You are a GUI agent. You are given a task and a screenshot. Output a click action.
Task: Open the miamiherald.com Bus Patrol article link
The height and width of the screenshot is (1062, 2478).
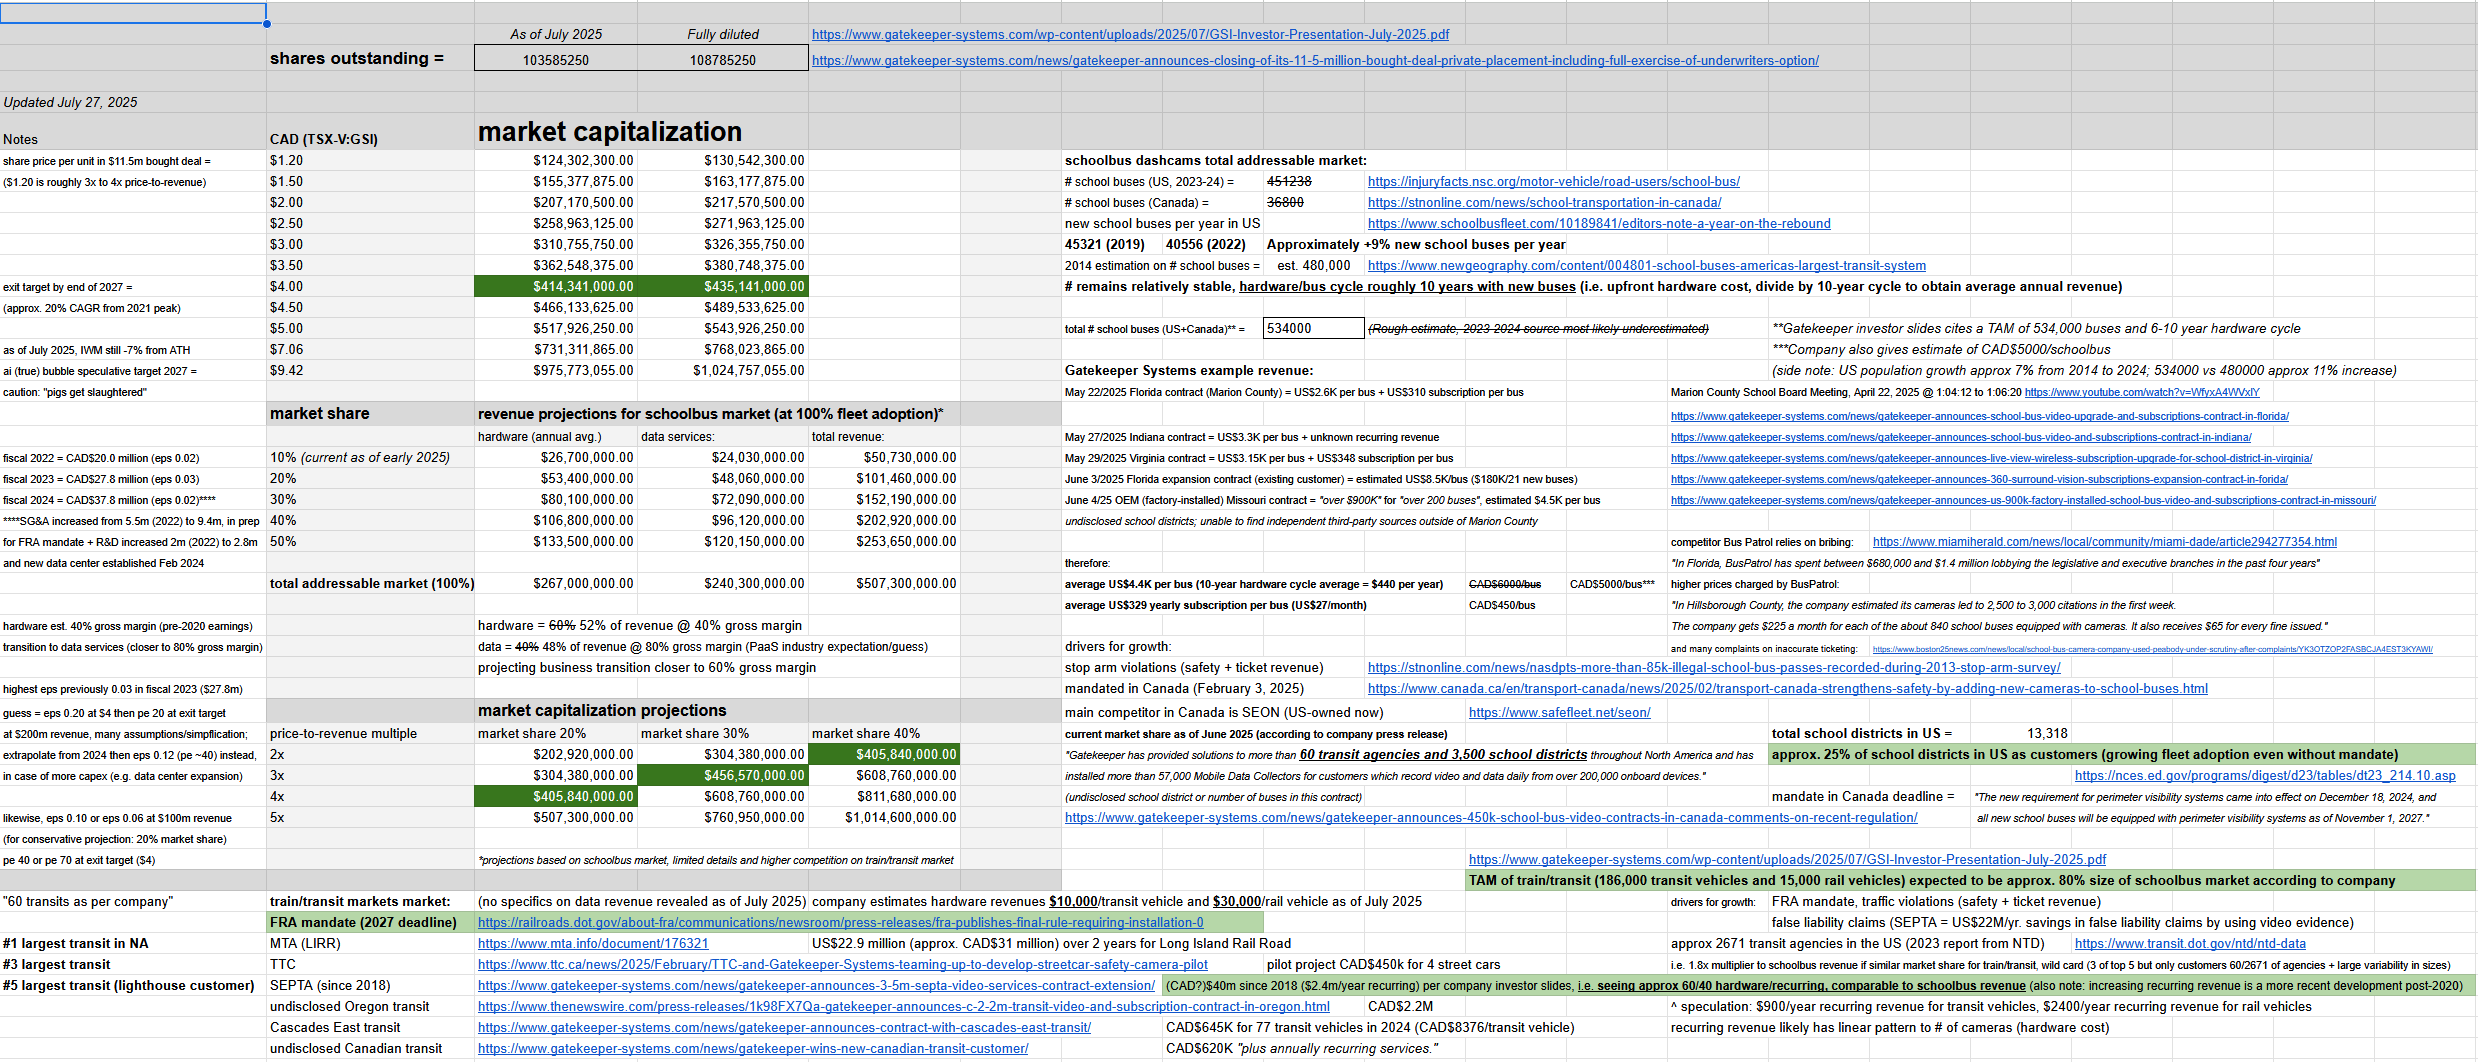coord(2104,542)
